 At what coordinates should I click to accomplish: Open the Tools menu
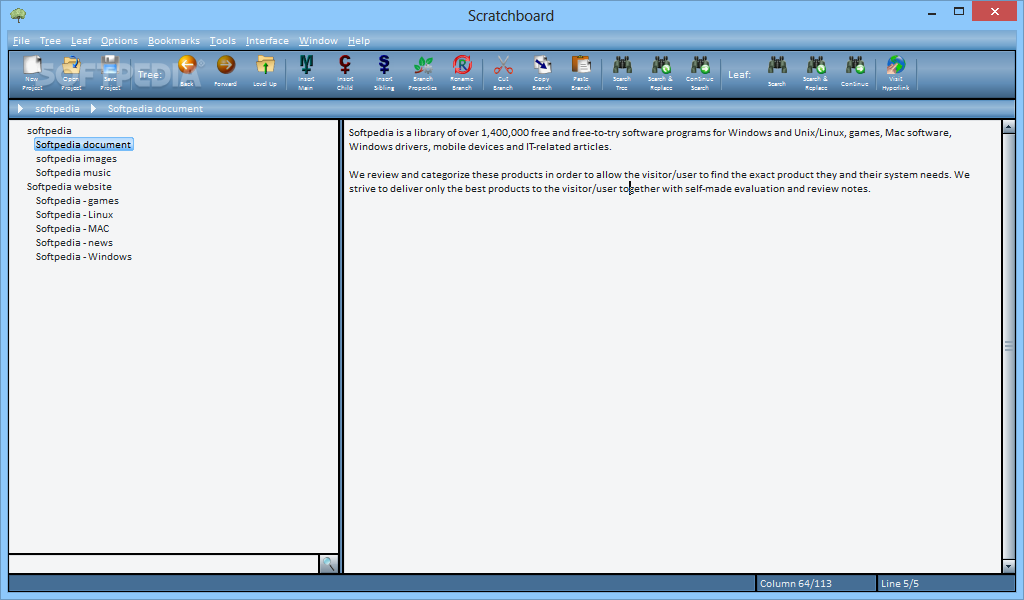223,40
